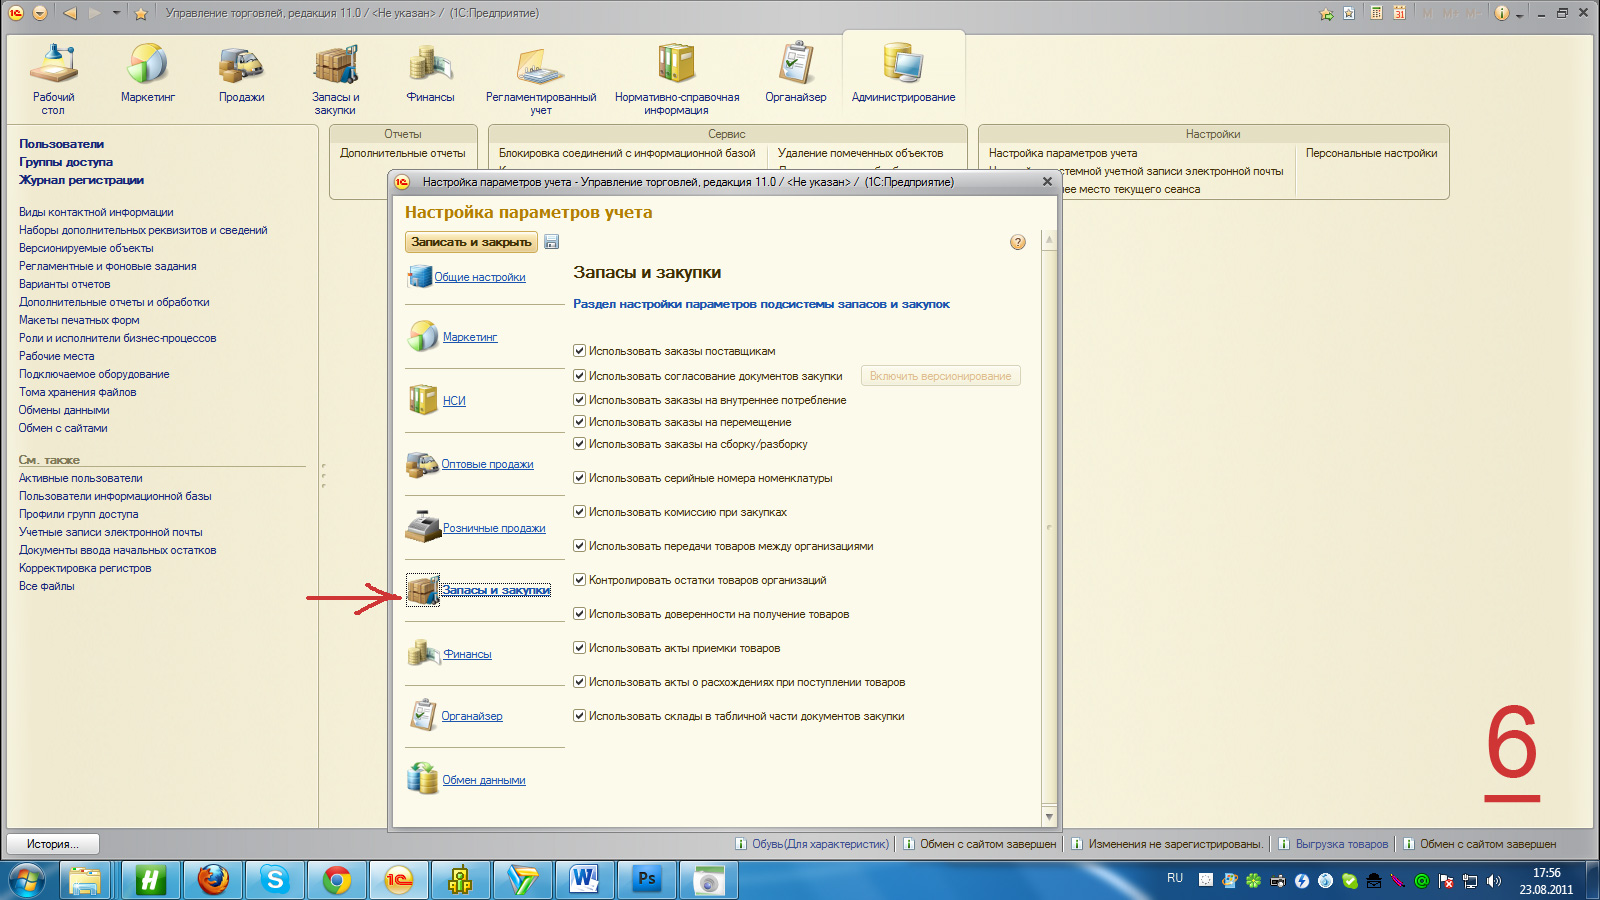Open Общие настройки page in dialog
The height and width of the screenshot is (900, 1600).
coord(480,277)
